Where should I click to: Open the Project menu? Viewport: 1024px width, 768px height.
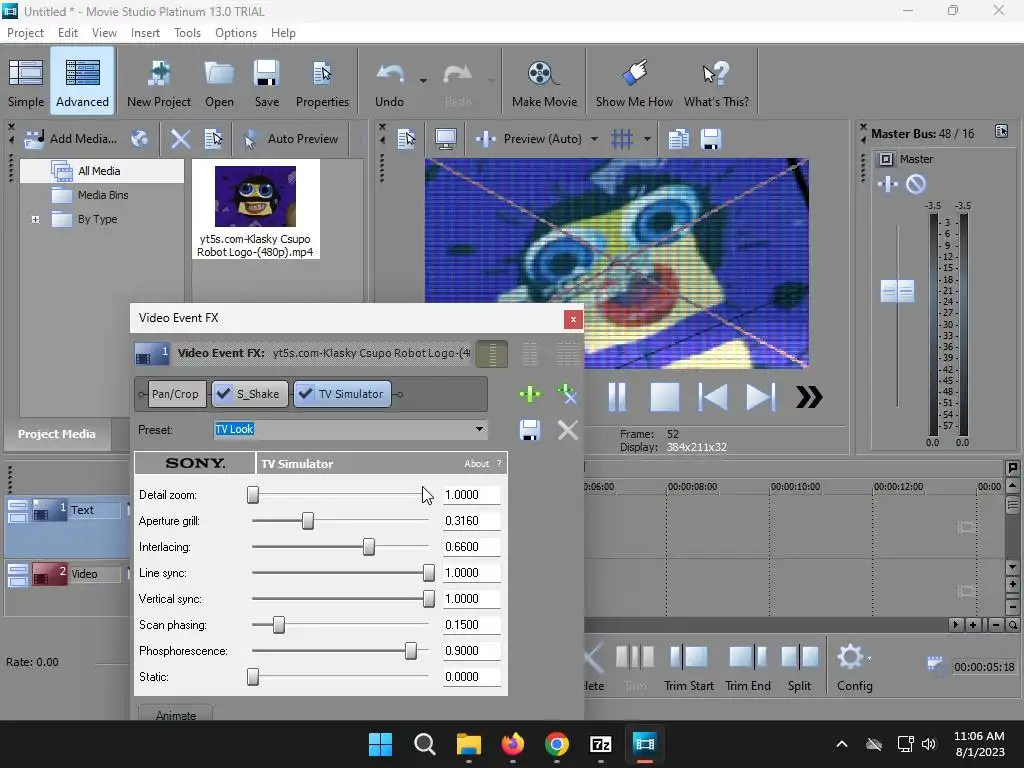point(25,33)
